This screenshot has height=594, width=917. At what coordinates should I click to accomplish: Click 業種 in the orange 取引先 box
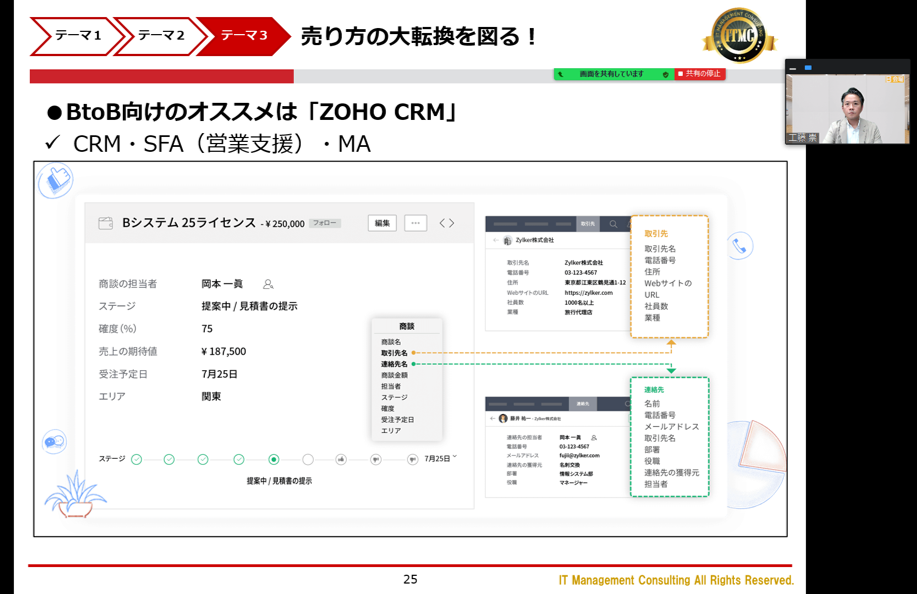(652, 318)
